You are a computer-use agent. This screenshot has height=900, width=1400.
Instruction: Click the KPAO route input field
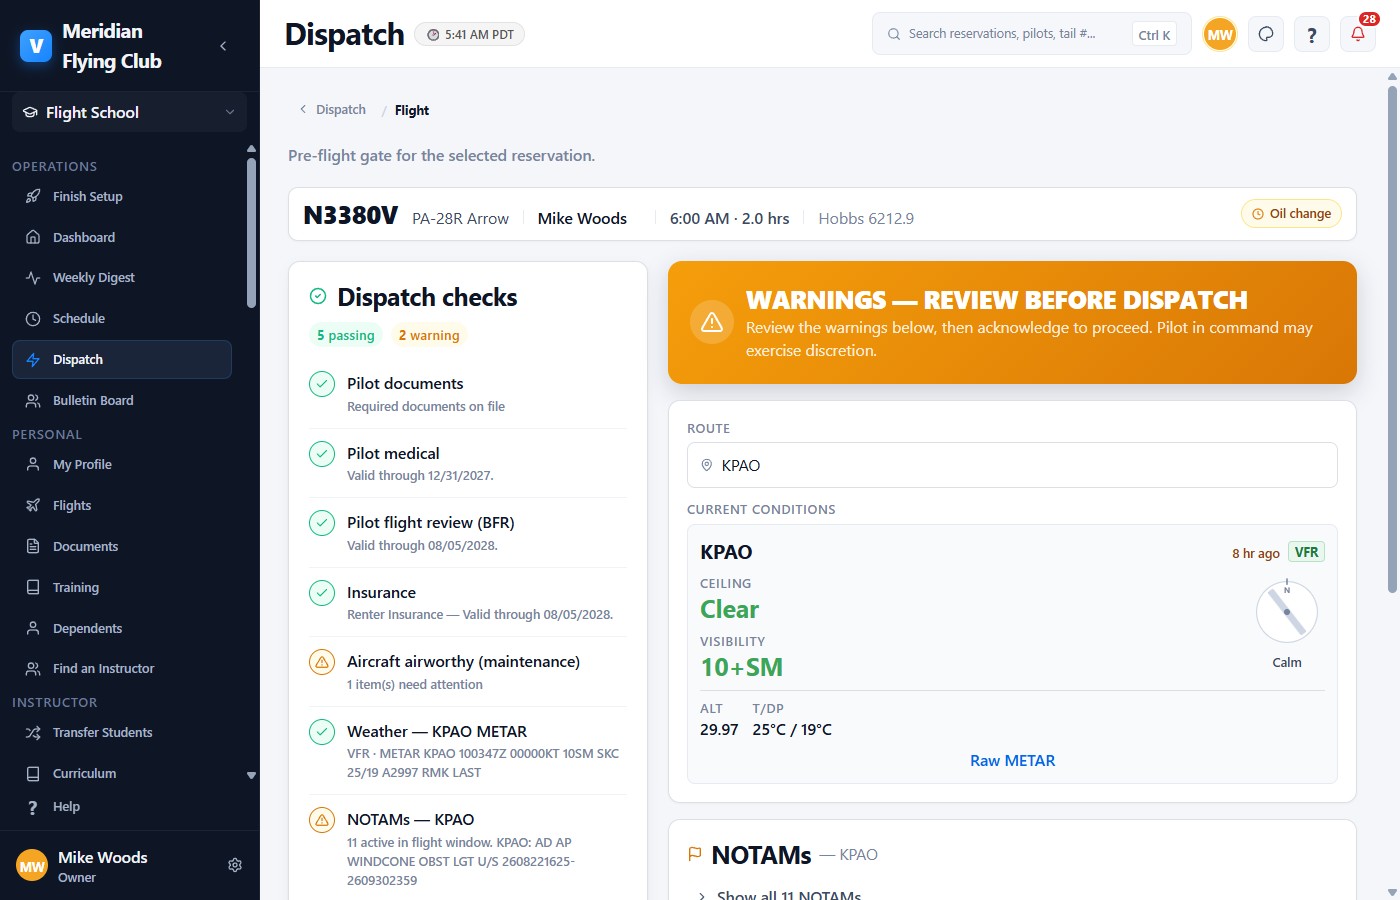pyautogui.click(x=1012, y=465)
